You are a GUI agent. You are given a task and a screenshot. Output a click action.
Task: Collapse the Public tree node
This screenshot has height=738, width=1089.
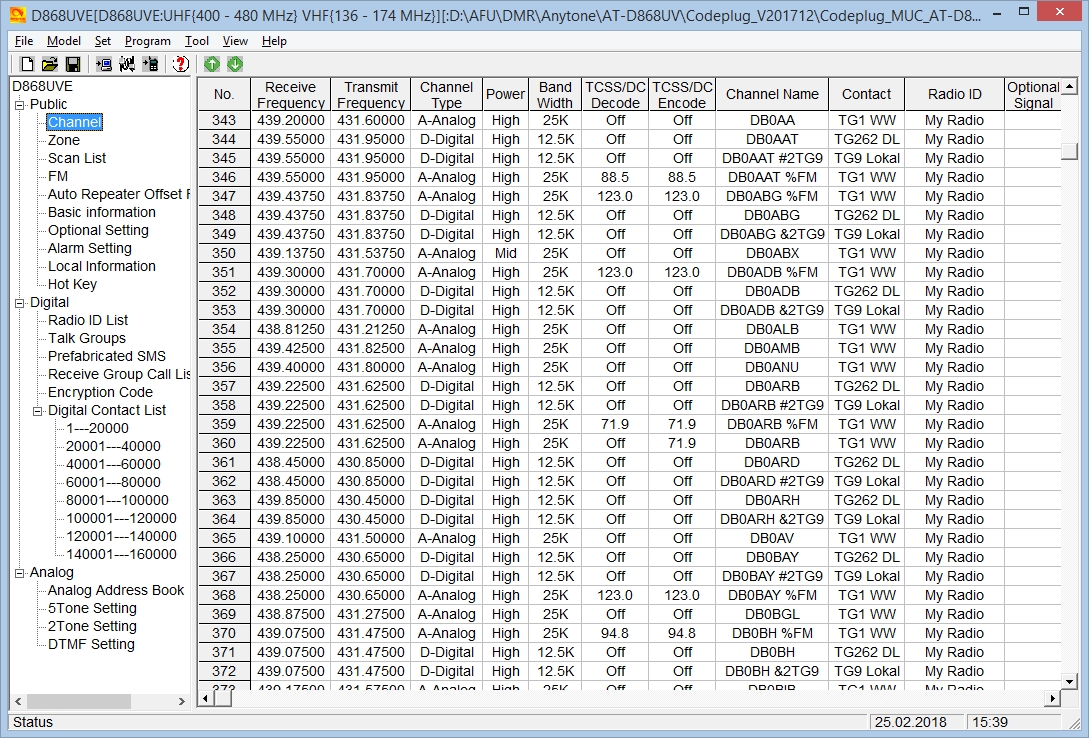tap(21, 105)
